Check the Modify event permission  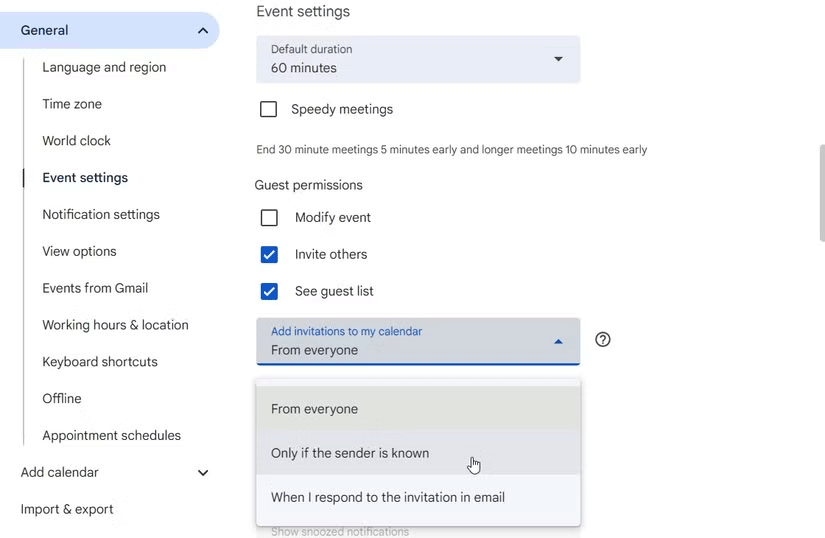point(269,218)
